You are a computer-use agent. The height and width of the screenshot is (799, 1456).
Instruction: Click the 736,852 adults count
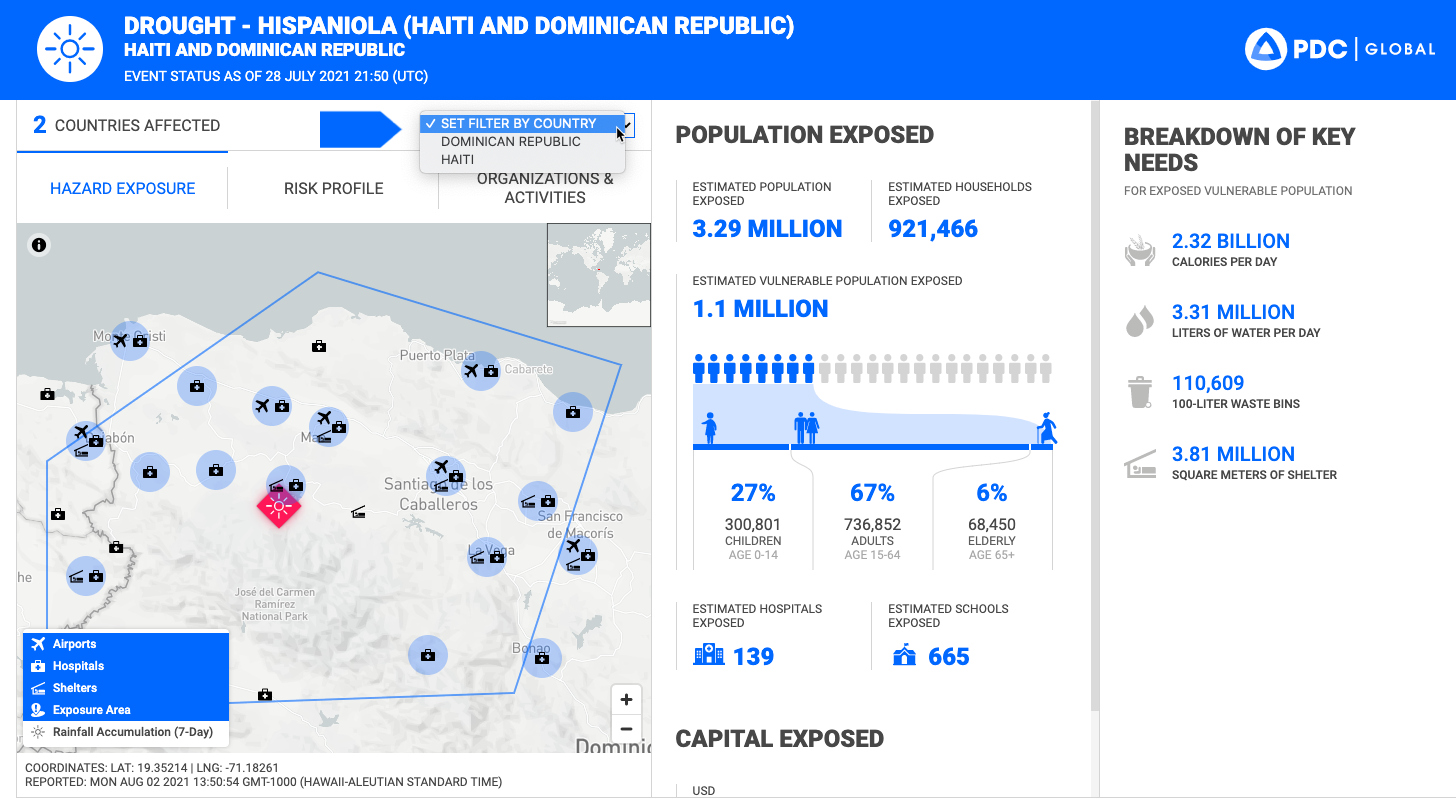872,524
